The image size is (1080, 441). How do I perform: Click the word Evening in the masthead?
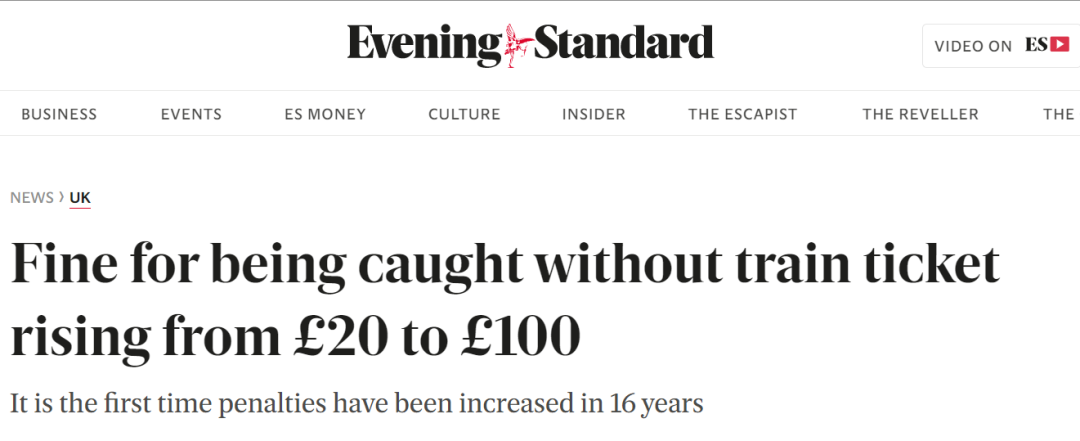point(424,44)
